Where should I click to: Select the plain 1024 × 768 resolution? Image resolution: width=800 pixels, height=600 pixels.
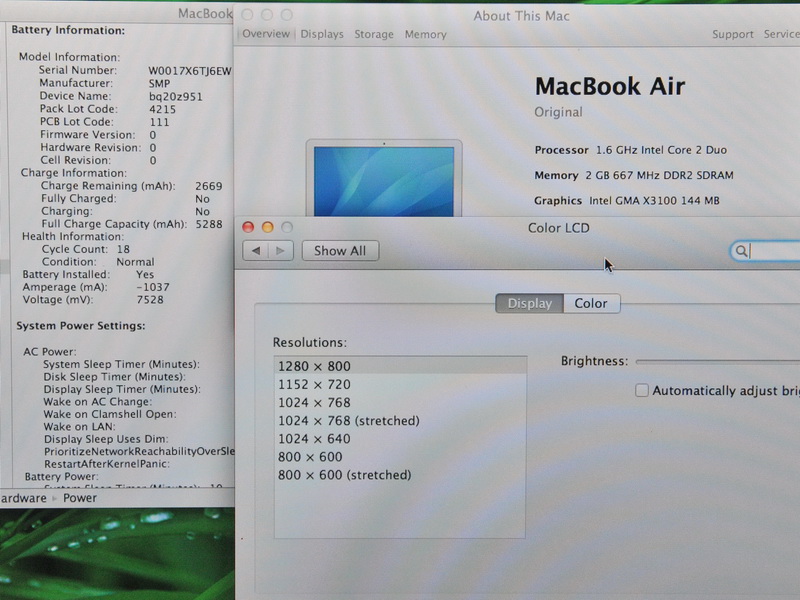click(x=401, y=403)
